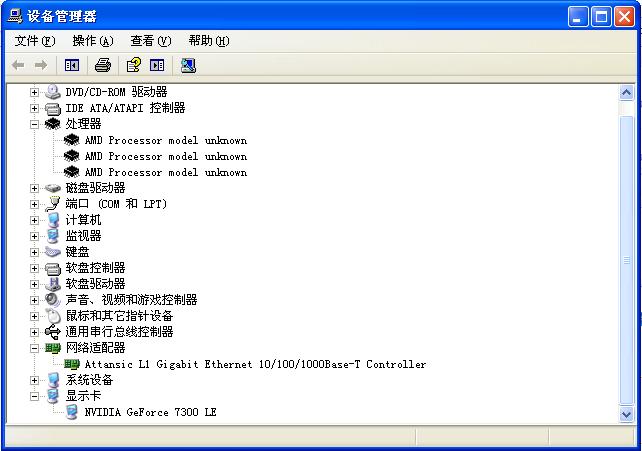Click the NVIDIA GeForce 7300 LE device icon
The height and width of the screenshot is (451, 642).
(72, 412)
